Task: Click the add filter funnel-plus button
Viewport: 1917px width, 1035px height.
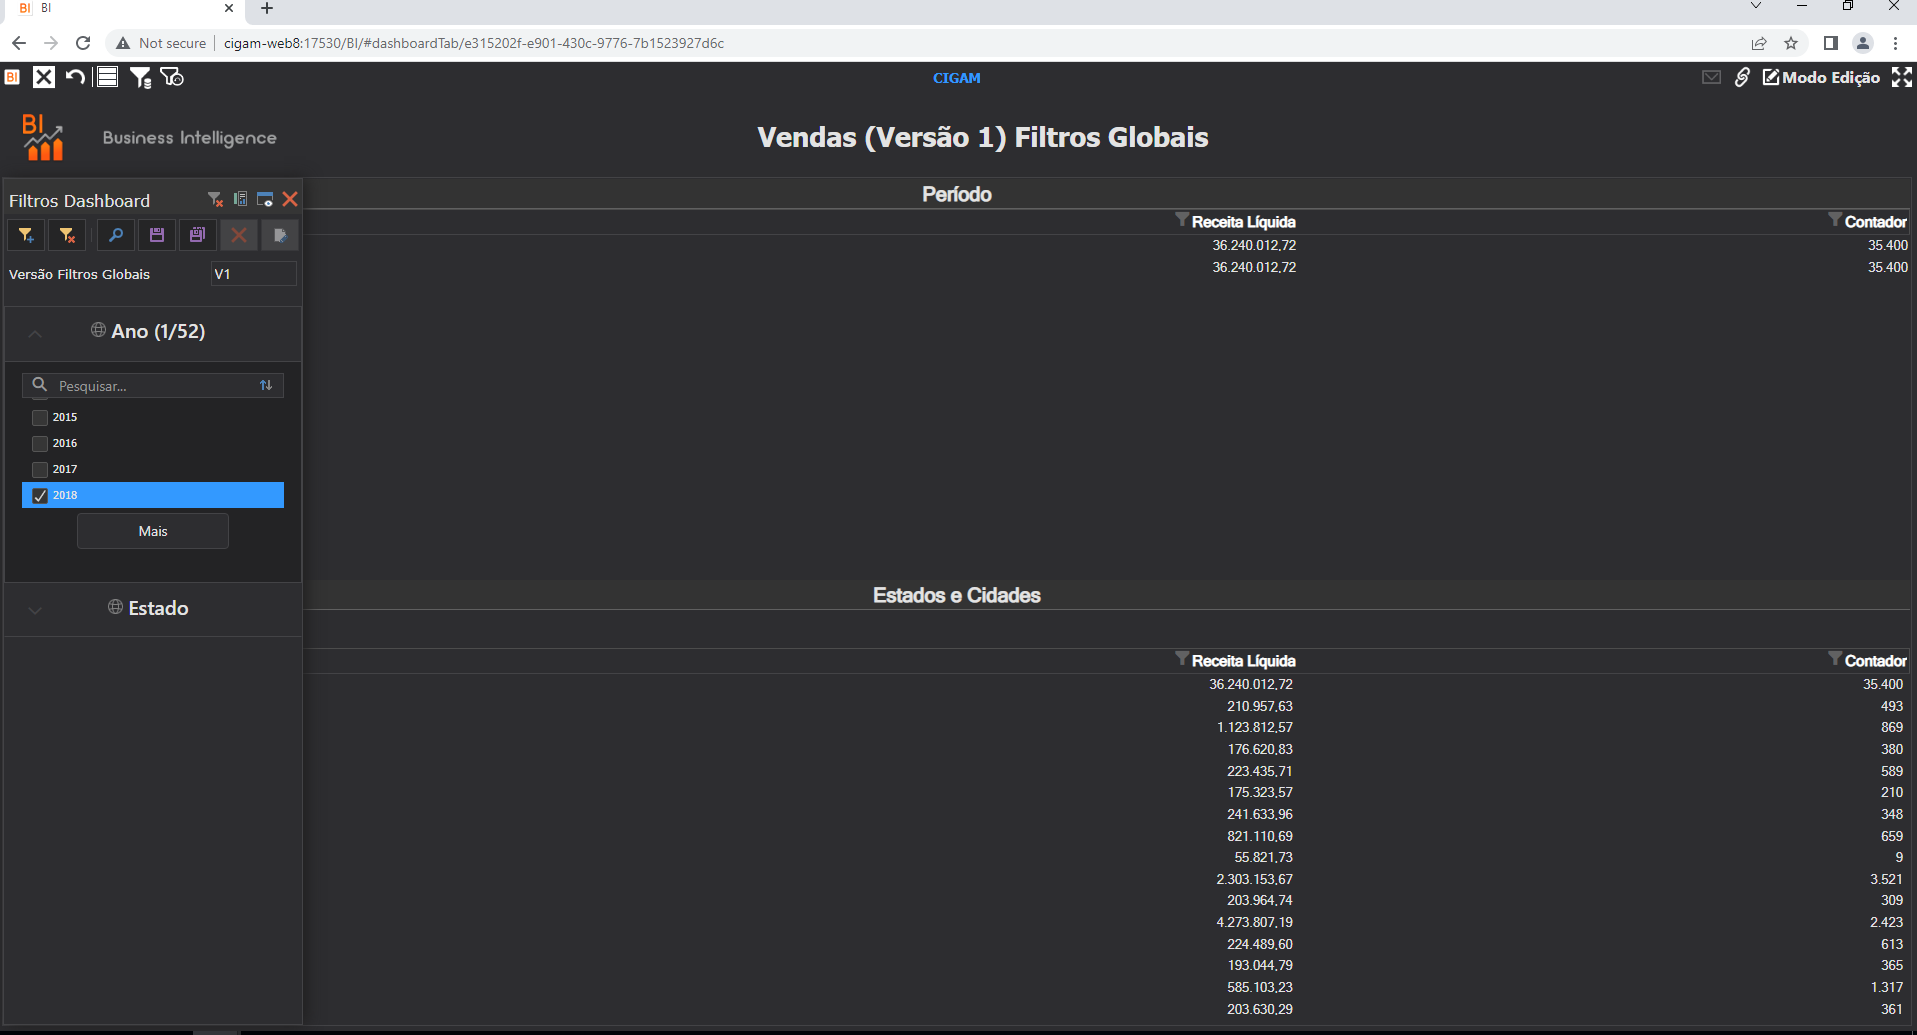Action: (x=26, y=235)
